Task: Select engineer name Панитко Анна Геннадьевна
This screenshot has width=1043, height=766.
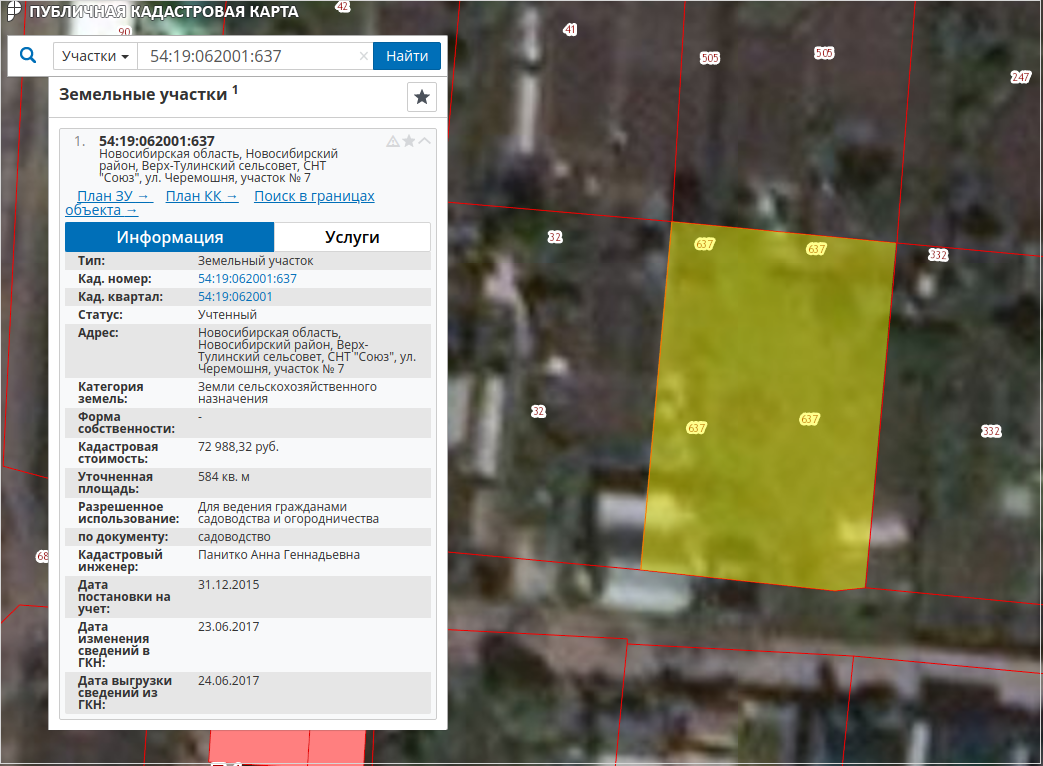Action: point(279,555)
